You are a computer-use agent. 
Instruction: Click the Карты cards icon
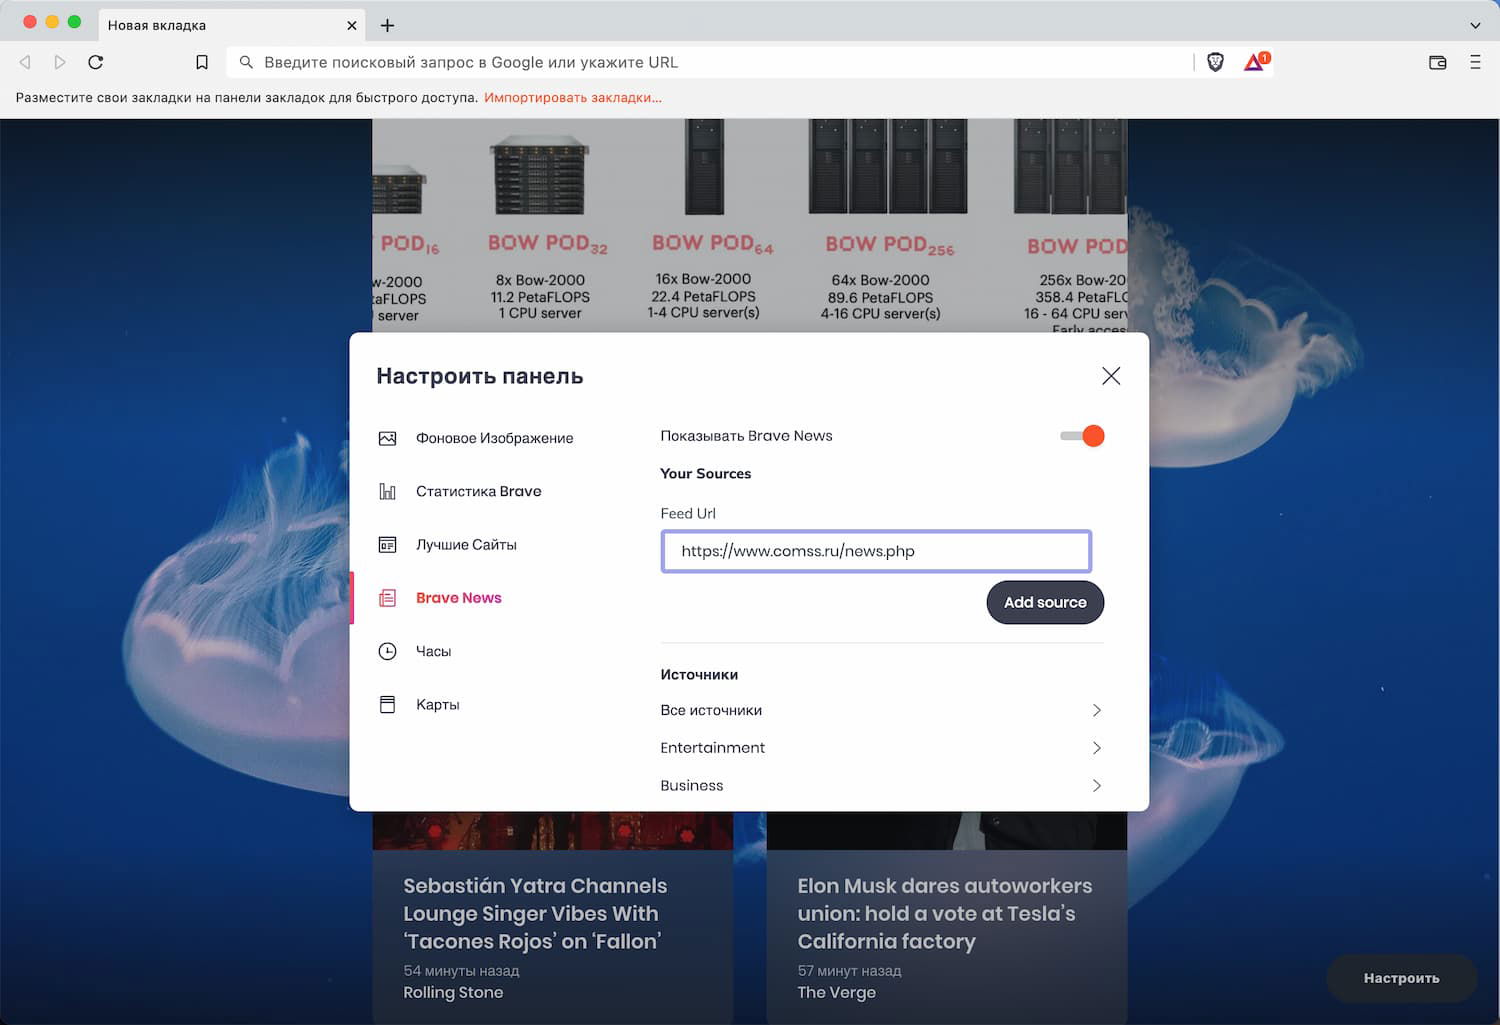click(388, 704)
